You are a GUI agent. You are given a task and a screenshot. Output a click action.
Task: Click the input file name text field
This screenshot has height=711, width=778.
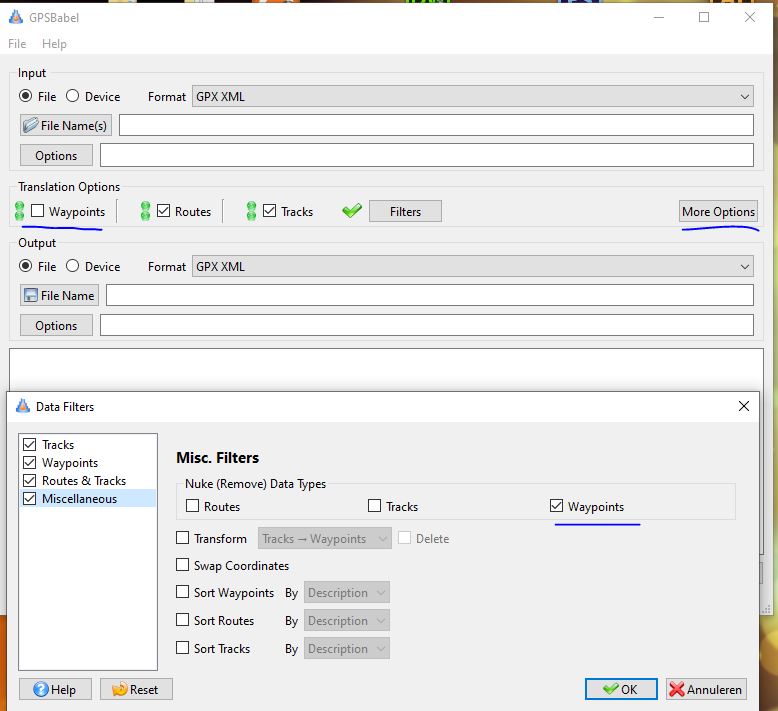436,125
